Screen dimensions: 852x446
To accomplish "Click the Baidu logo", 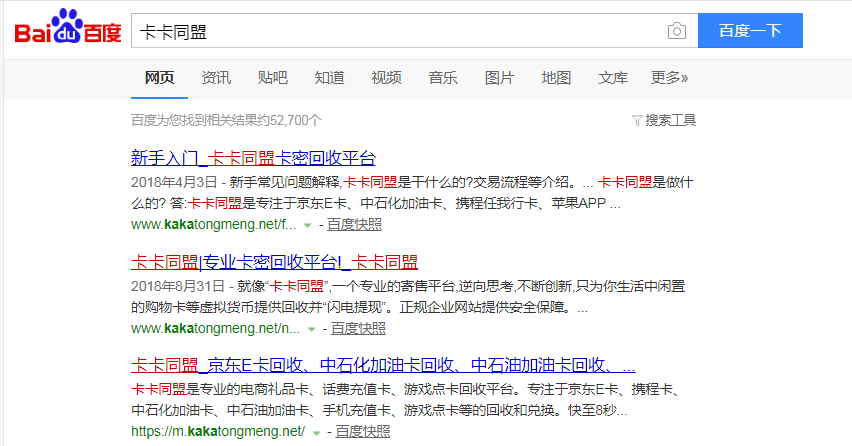I will tap(68, 27).
